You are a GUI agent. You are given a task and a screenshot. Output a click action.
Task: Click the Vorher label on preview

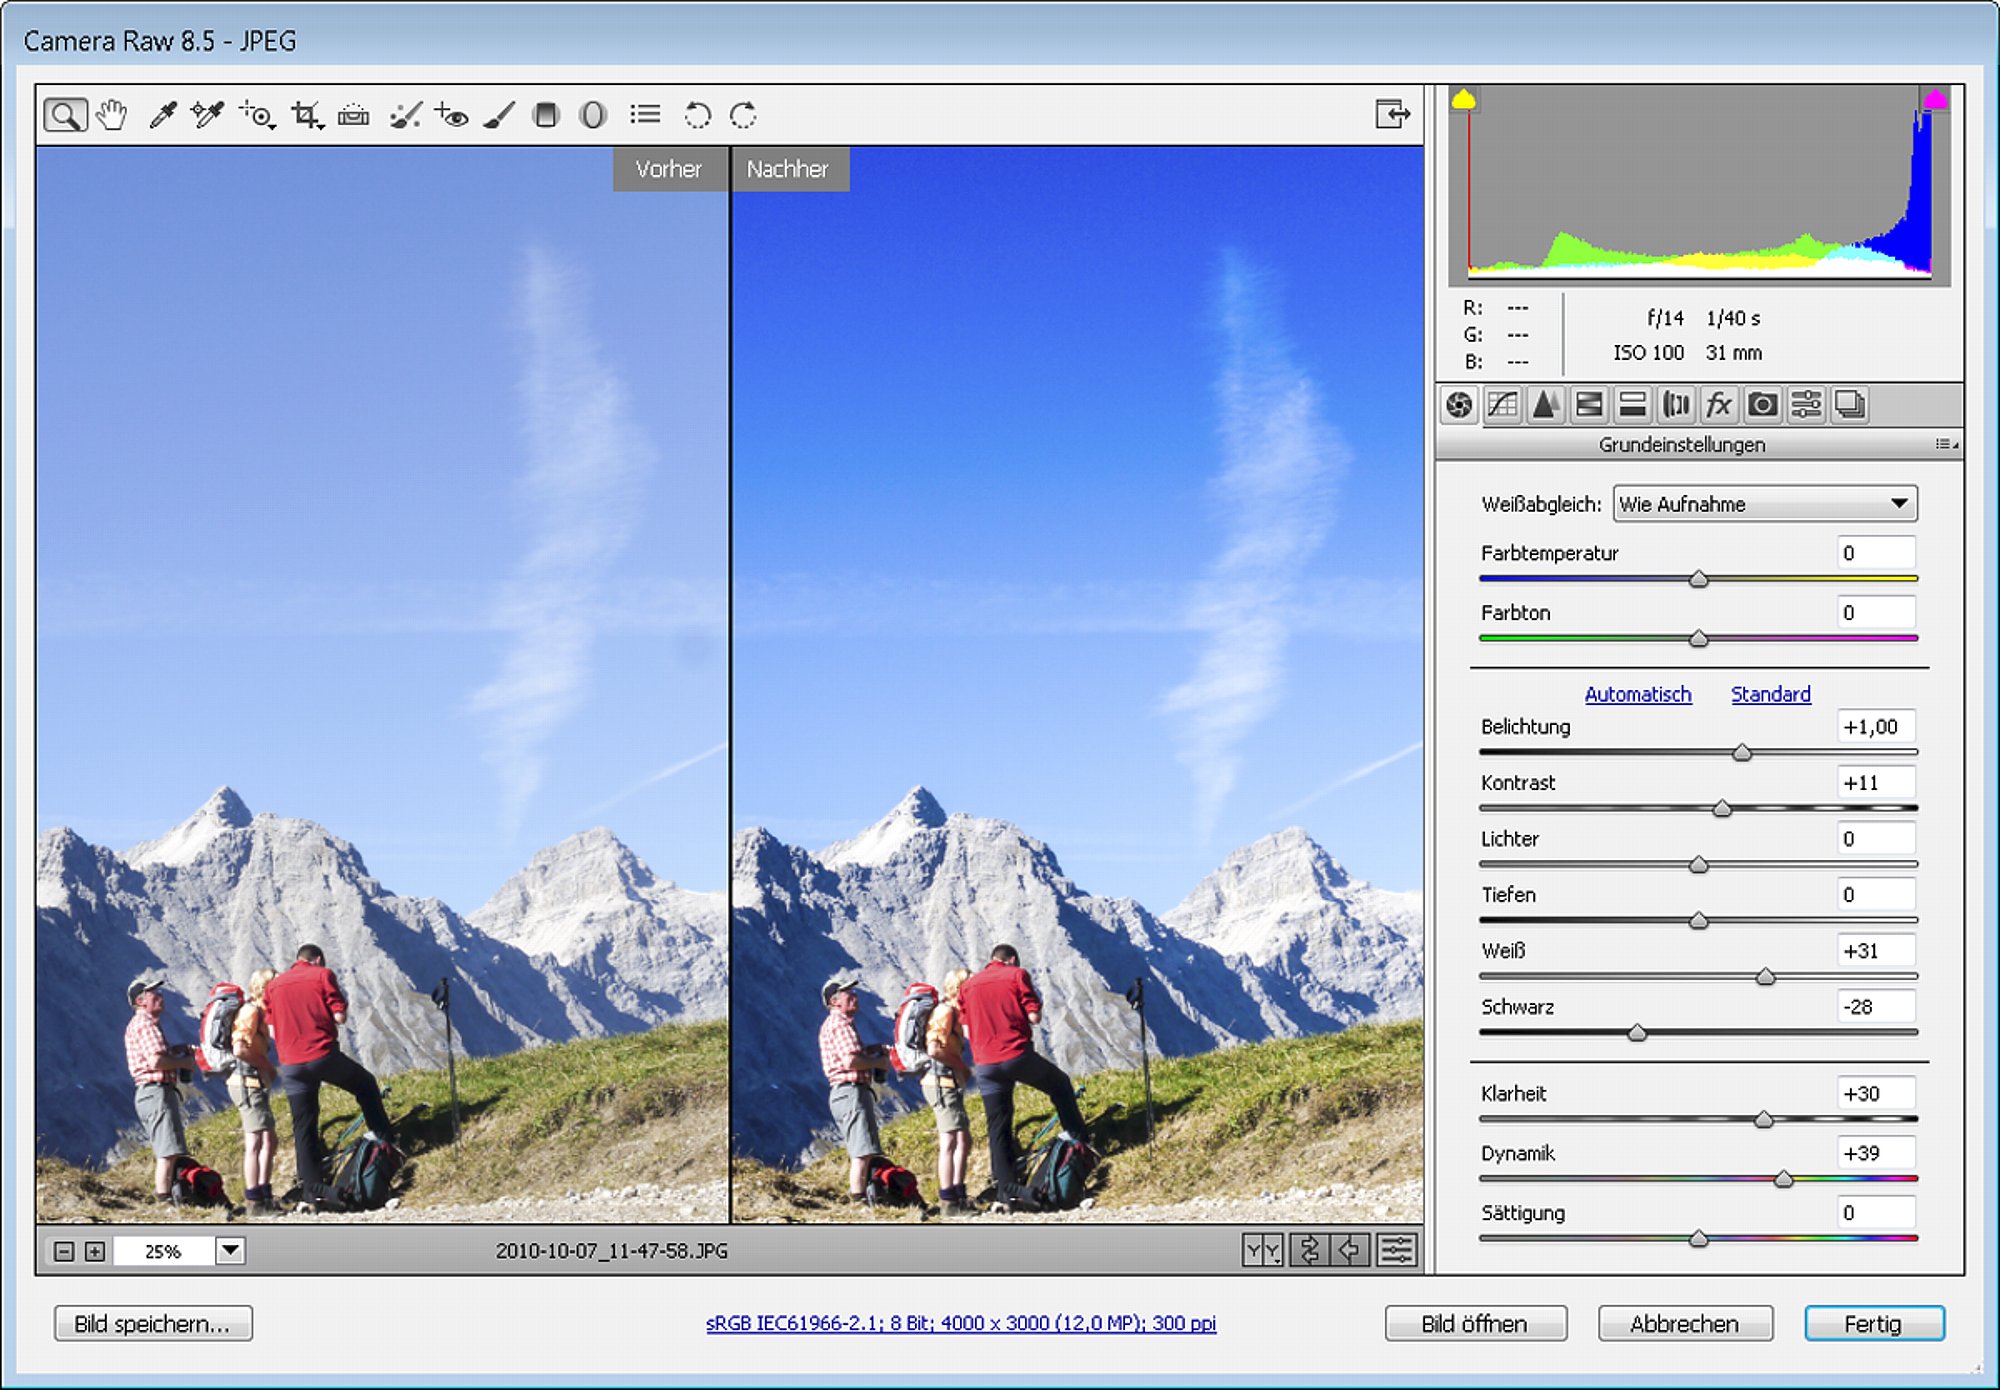point(669,169)
